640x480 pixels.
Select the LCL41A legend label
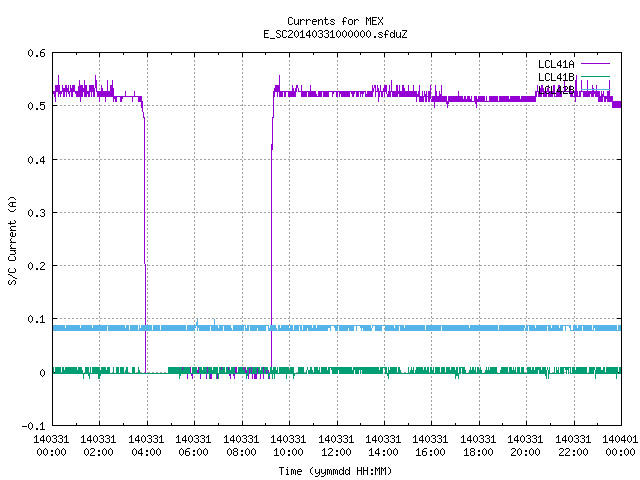click(556, 64)
